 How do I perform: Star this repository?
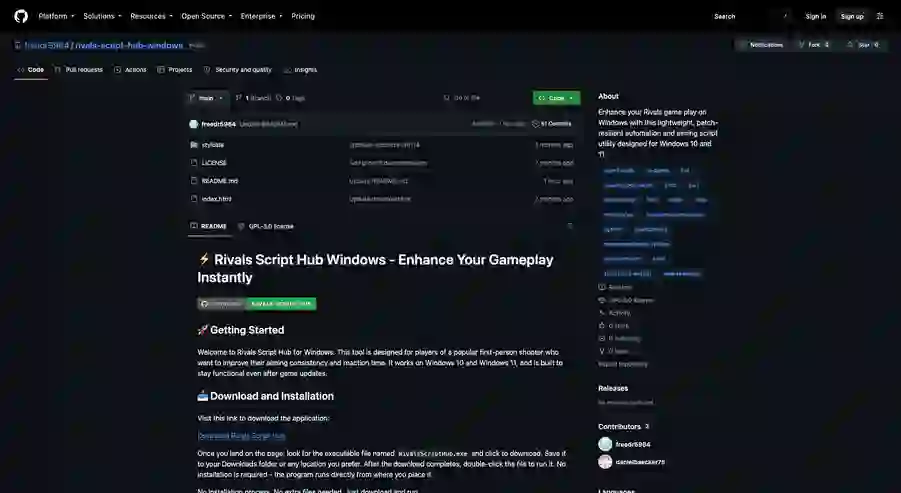tap(864, 44)
